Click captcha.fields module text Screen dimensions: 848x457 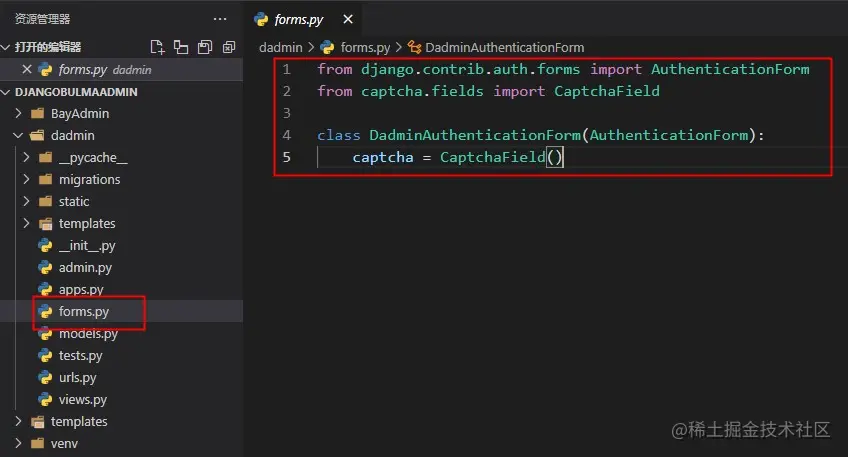pyautogui.click(x=422, y=91)
